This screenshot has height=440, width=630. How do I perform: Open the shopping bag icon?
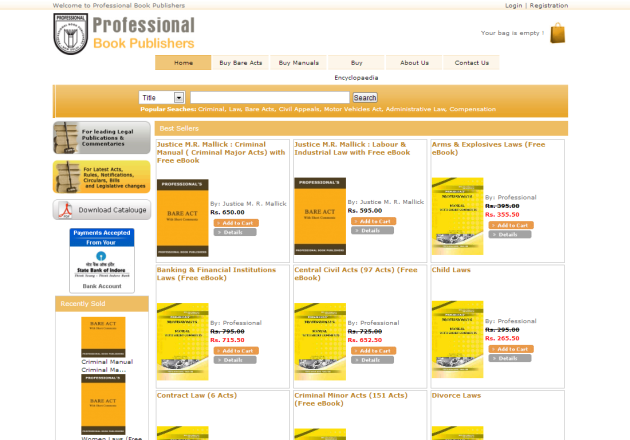coord(557,33)
